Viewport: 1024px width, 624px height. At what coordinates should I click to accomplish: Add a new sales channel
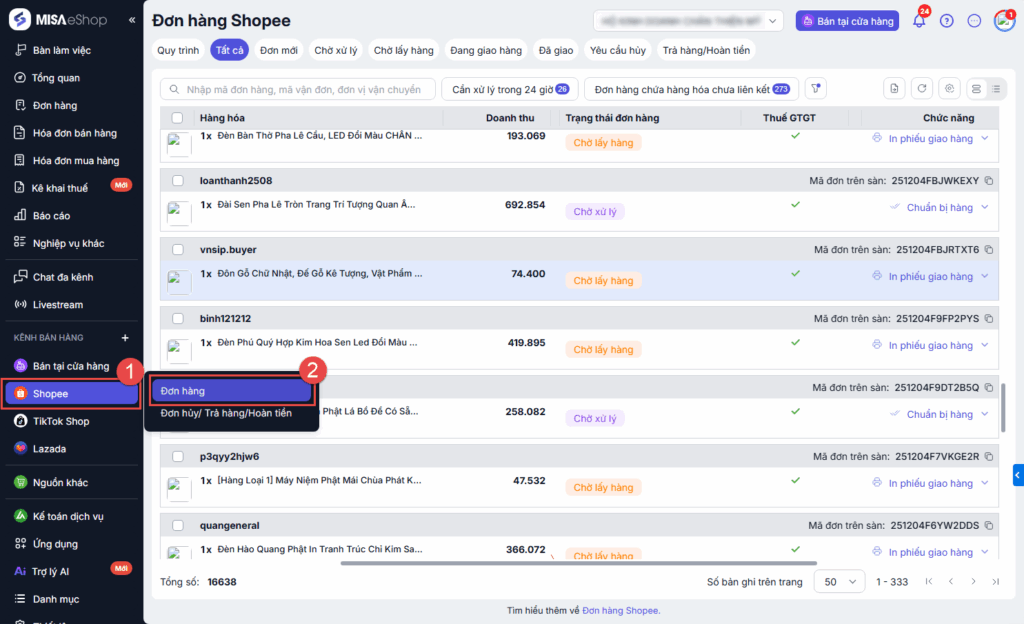tap(125, 338)
